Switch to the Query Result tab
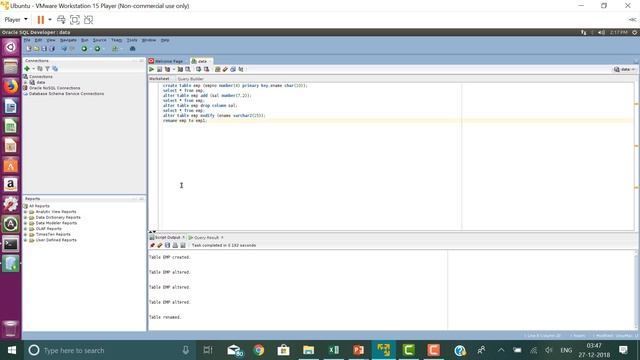Screen dimensions: 640x360 207,238
